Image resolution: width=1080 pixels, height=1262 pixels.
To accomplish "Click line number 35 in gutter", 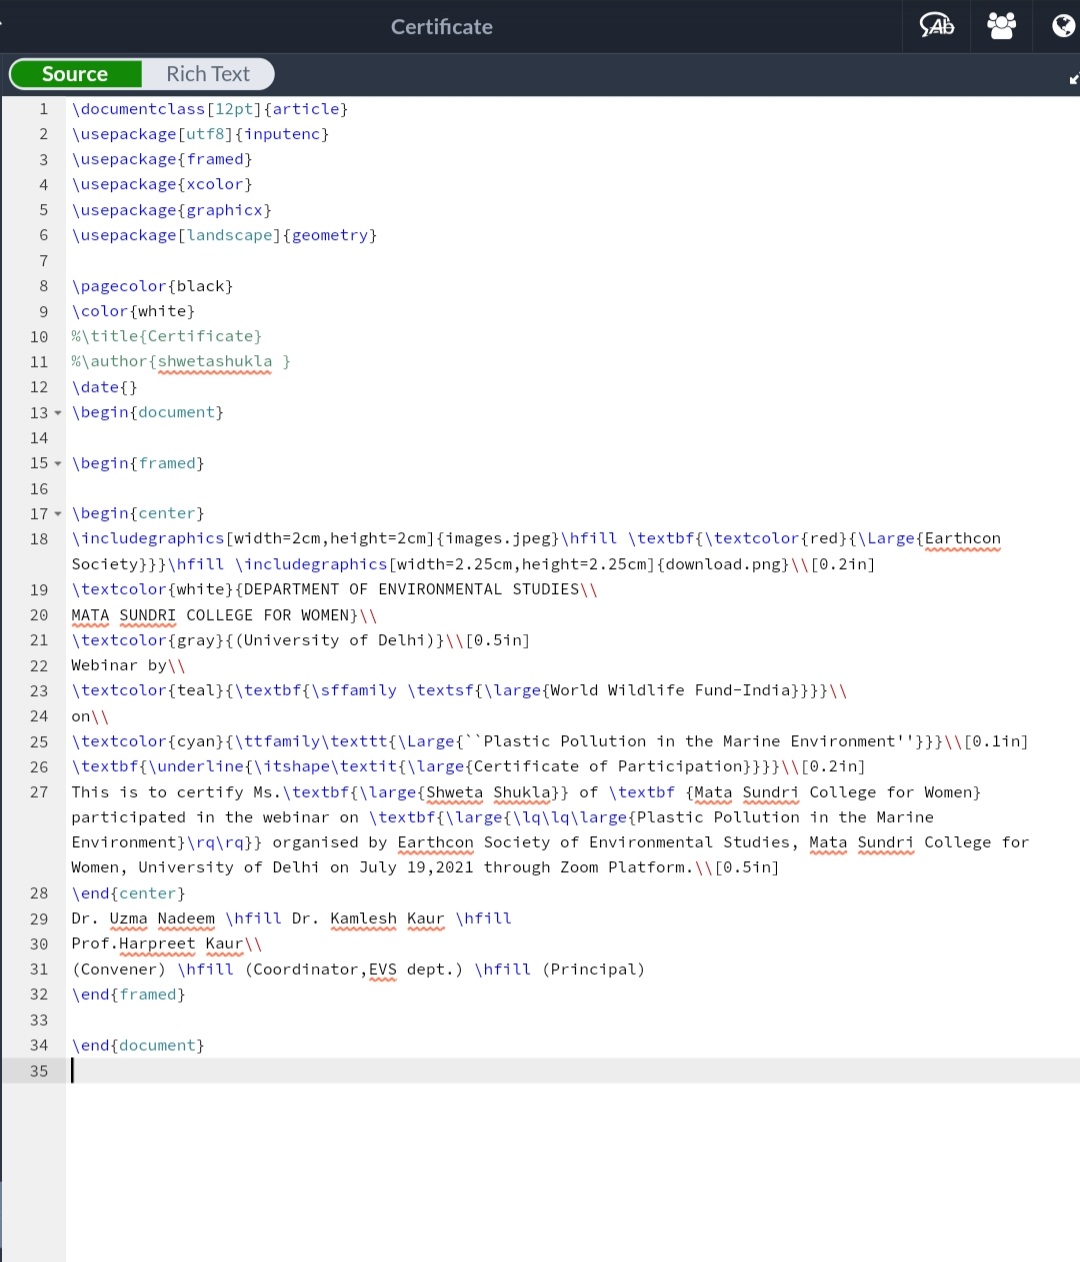I will (39, 1071).
